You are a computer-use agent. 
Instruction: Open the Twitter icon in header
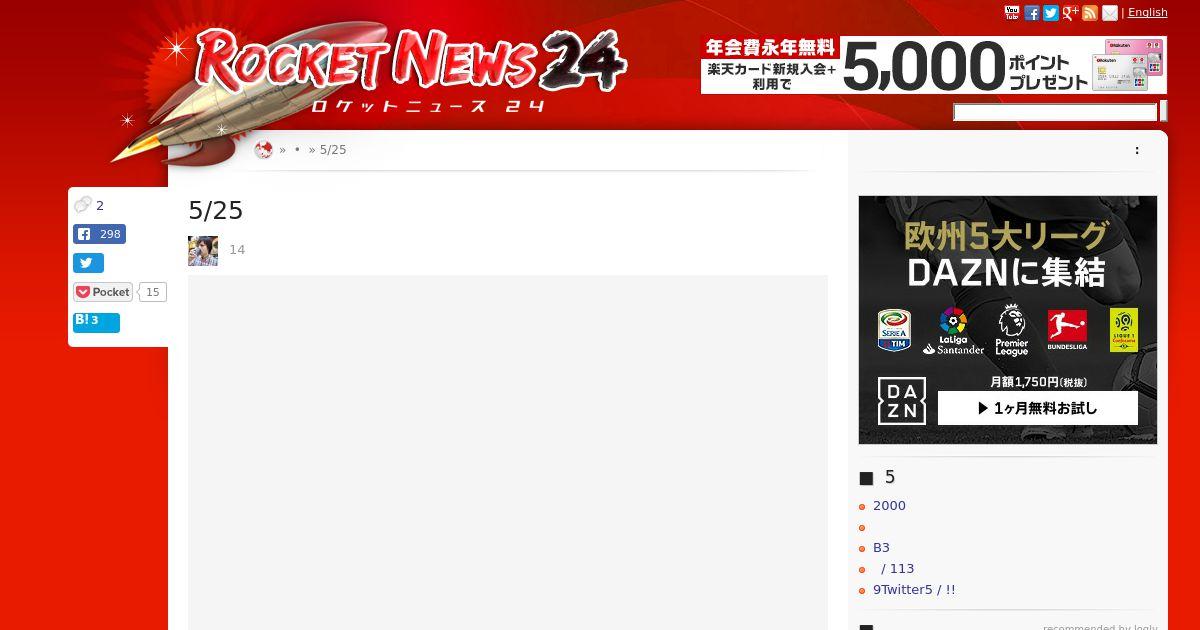(x=1051, y=13)
